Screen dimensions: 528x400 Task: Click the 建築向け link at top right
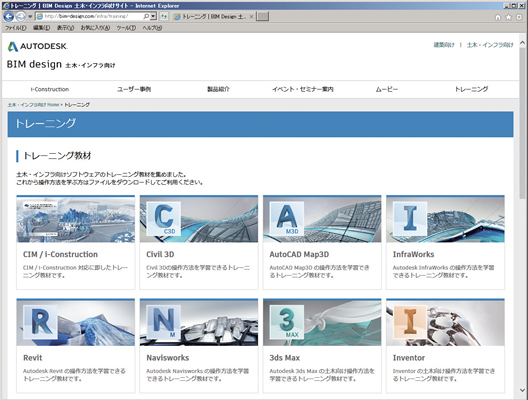coord(444,45)
